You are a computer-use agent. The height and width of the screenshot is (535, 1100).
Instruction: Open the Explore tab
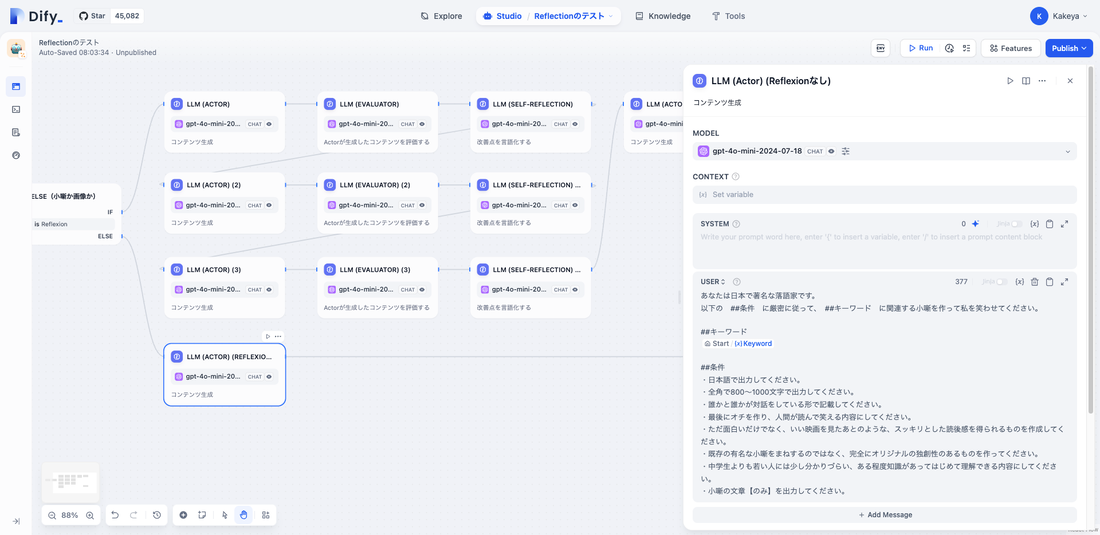point(441,16)
